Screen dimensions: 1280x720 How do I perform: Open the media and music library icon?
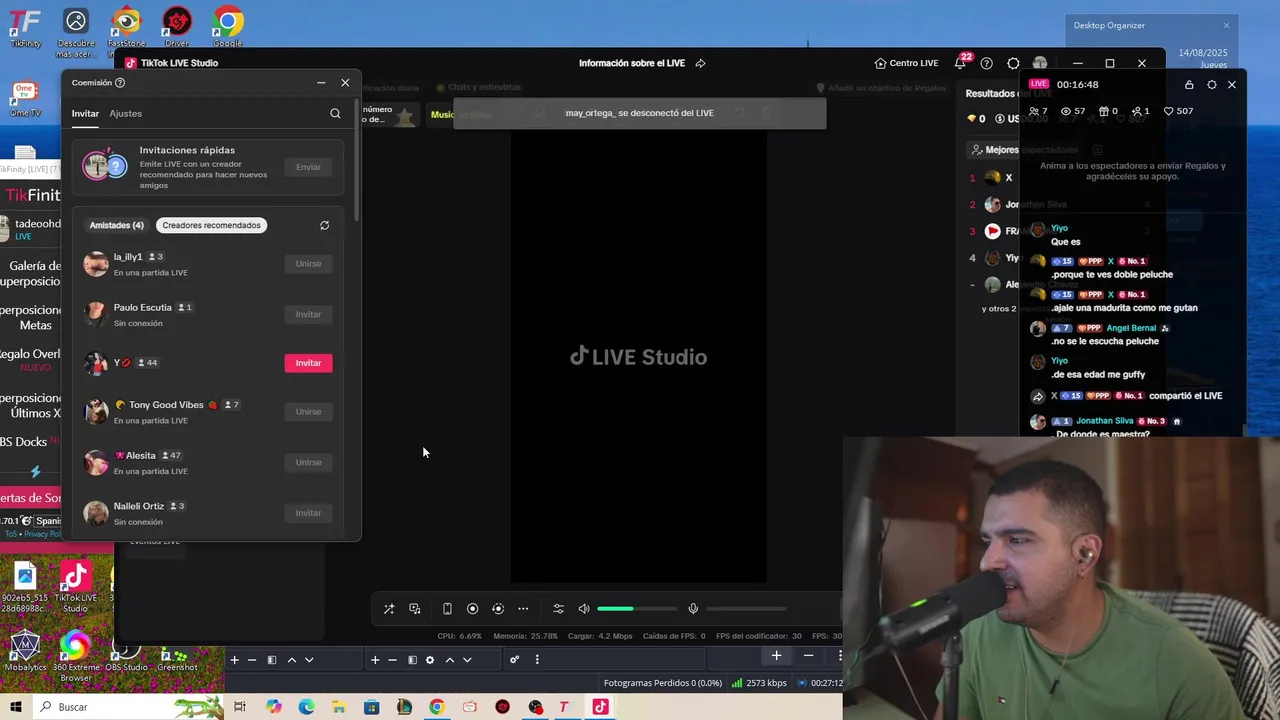click(x=415, y=609)
